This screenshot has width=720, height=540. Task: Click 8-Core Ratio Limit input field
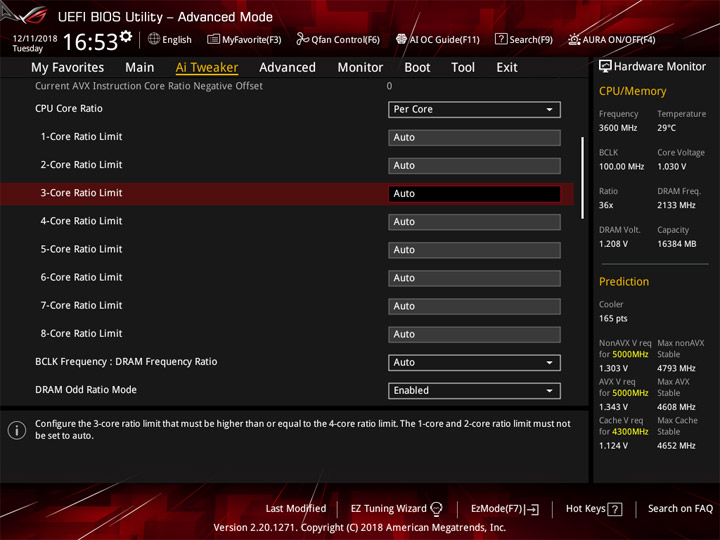474,334
